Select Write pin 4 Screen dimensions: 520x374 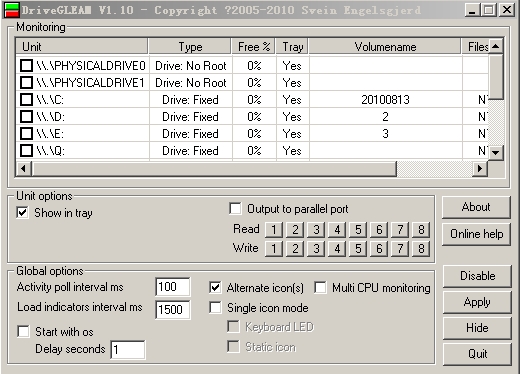click(337, 249)
